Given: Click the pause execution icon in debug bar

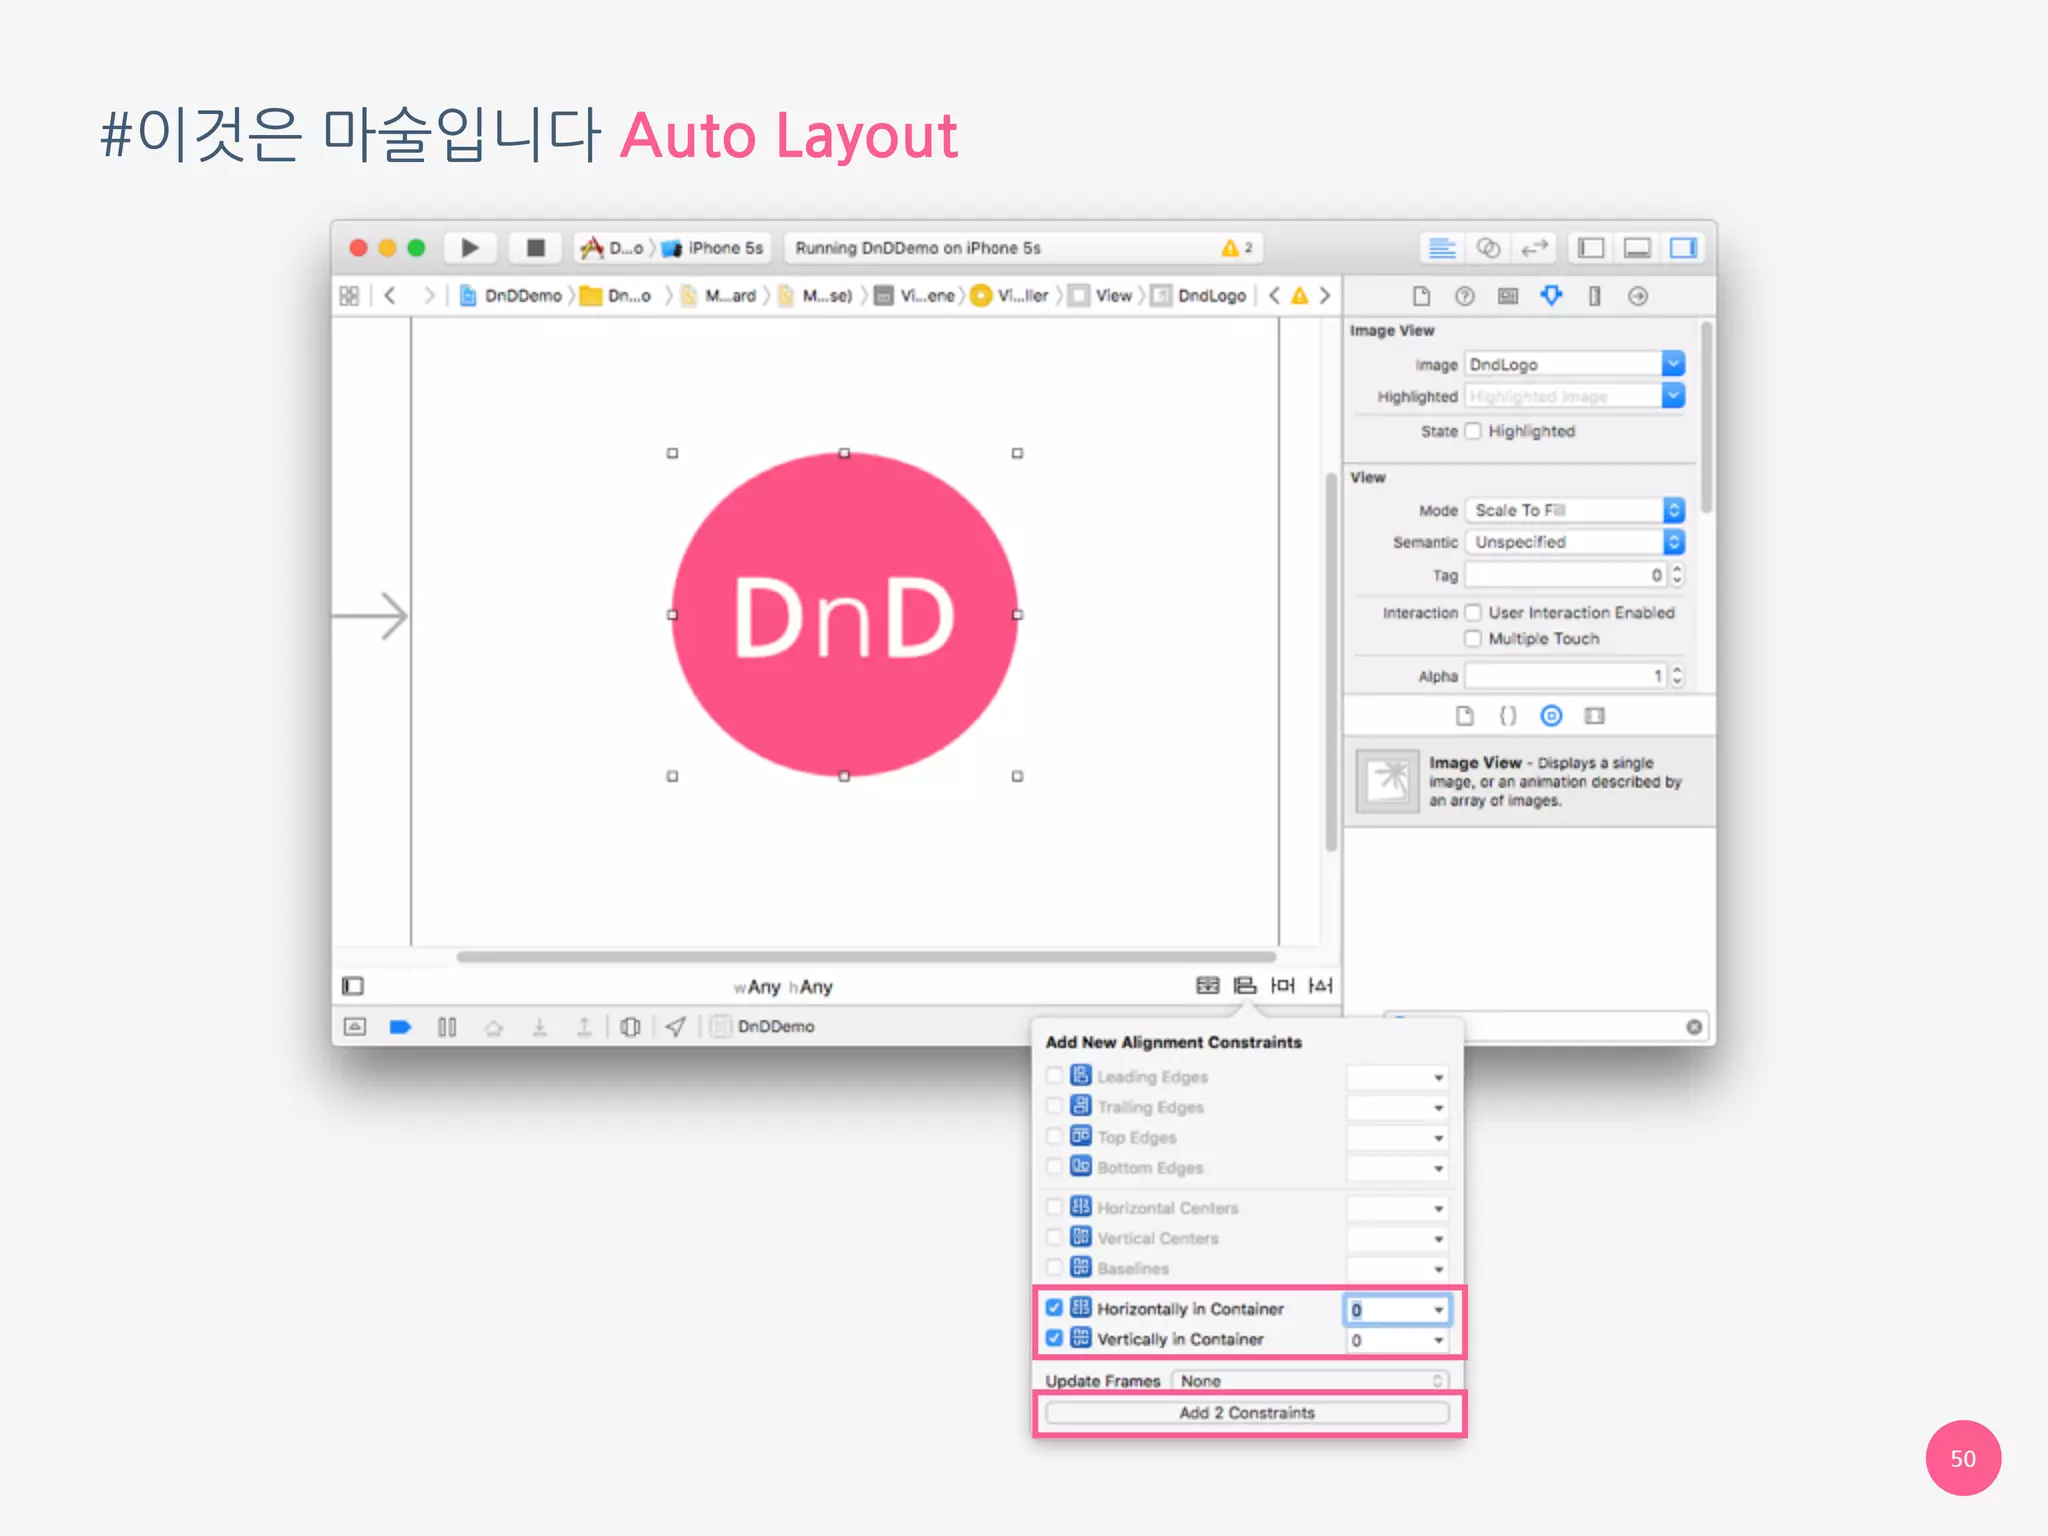Looking at the screenshot, I should [447, 1027].
